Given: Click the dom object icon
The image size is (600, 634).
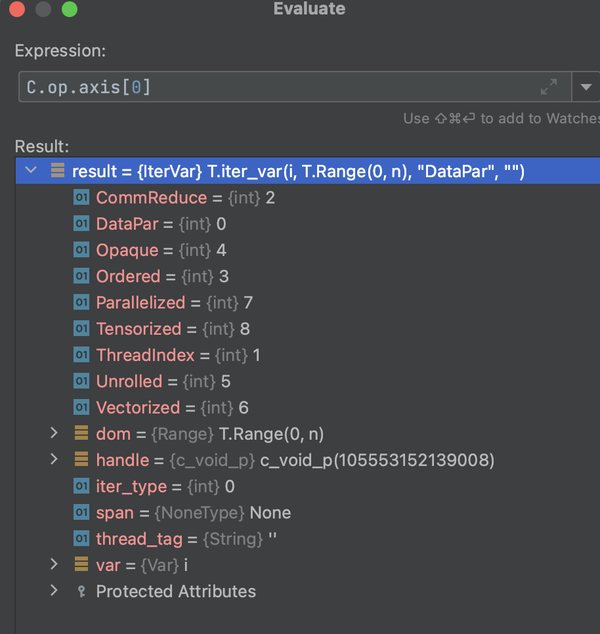Looking at the screenshot, I should click(81, 434).
